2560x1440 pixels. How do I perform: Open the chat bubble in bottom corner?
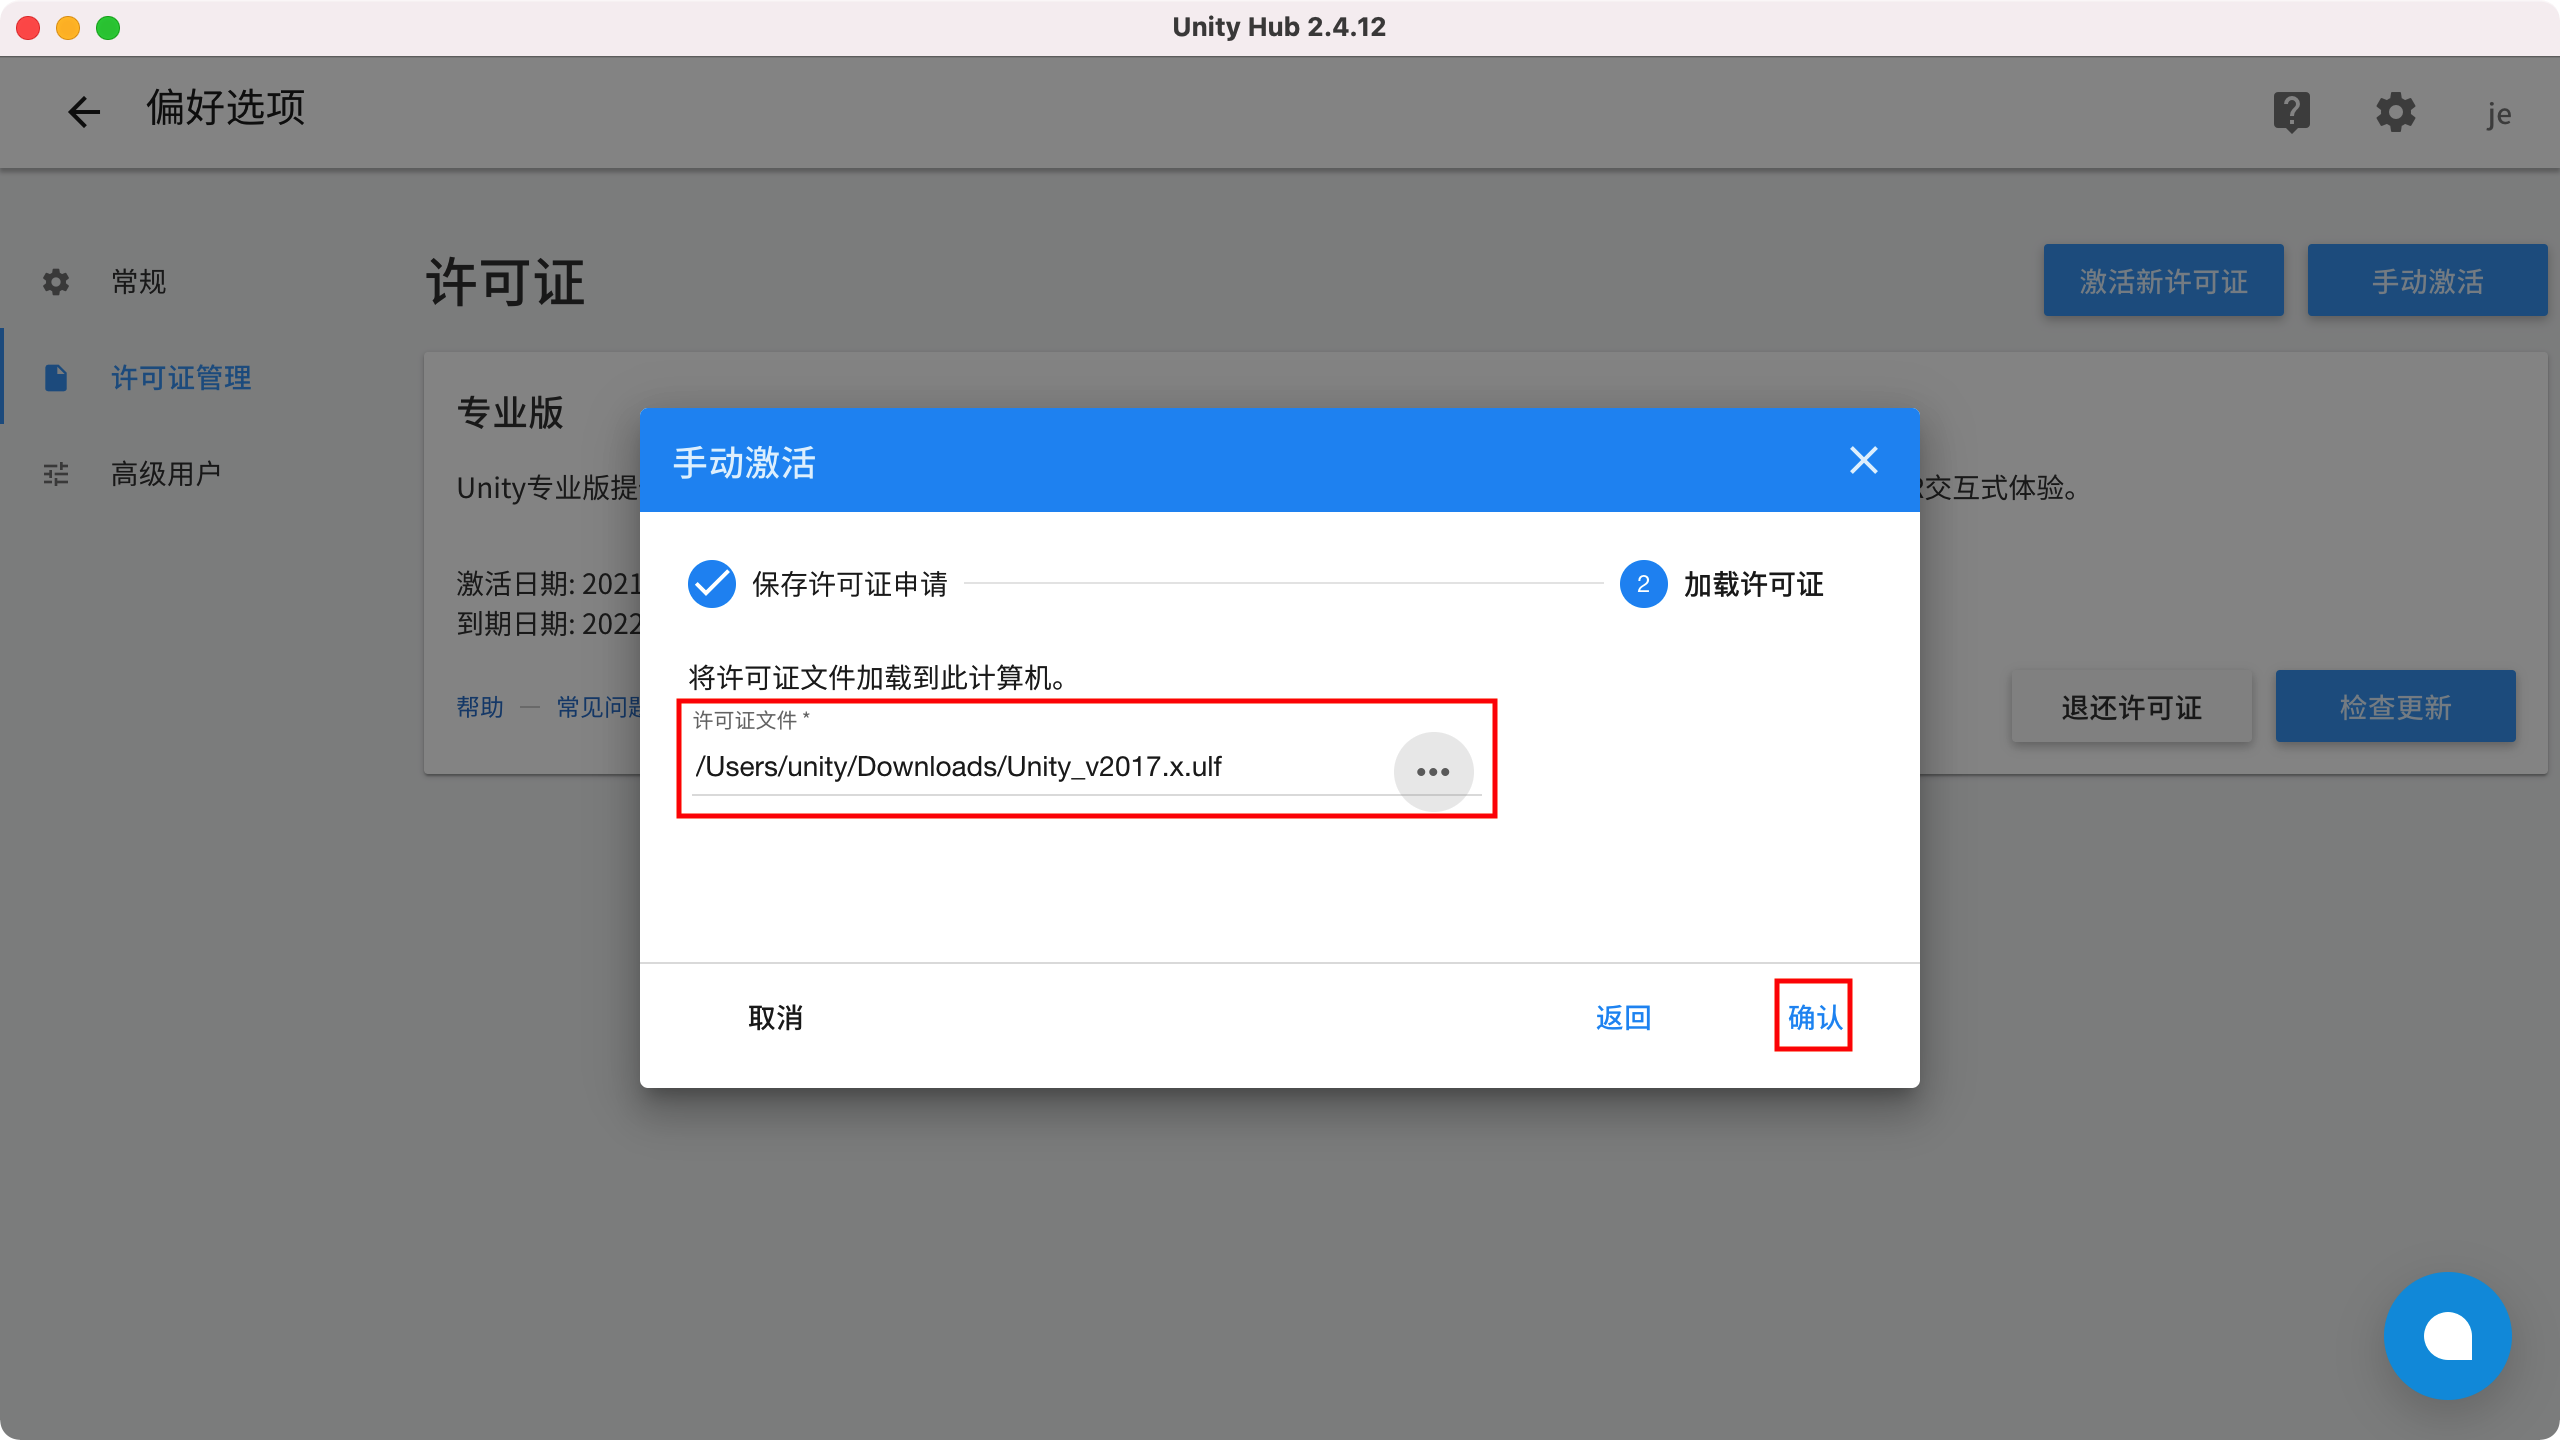coord(2448,1335)
